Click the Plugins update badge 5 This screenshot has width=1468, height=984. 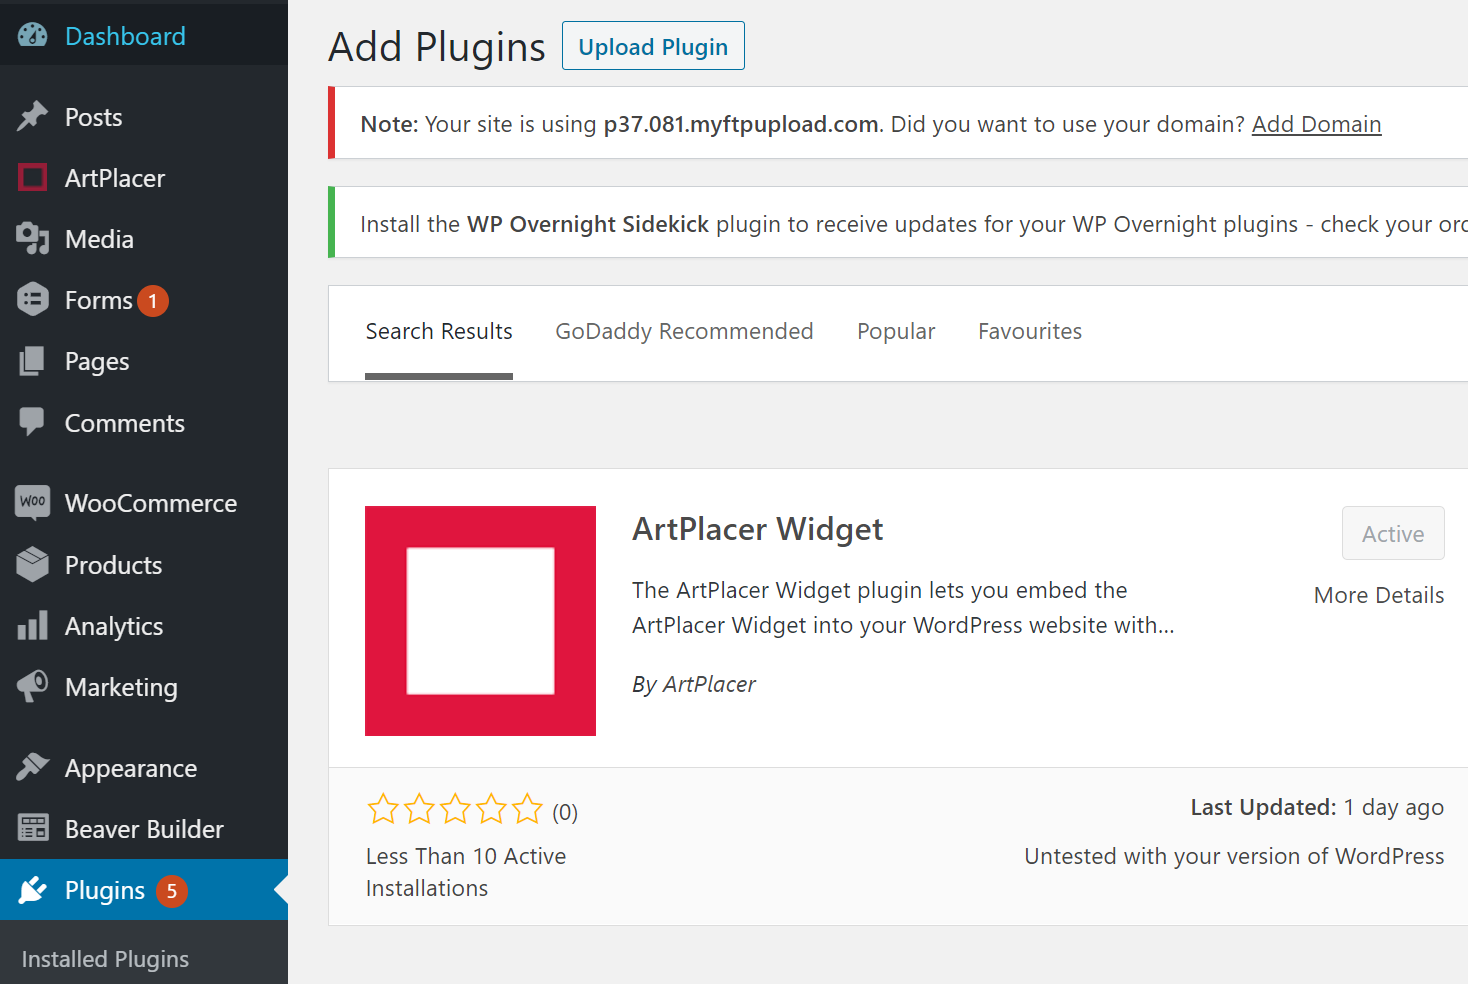tap(172, 891)
